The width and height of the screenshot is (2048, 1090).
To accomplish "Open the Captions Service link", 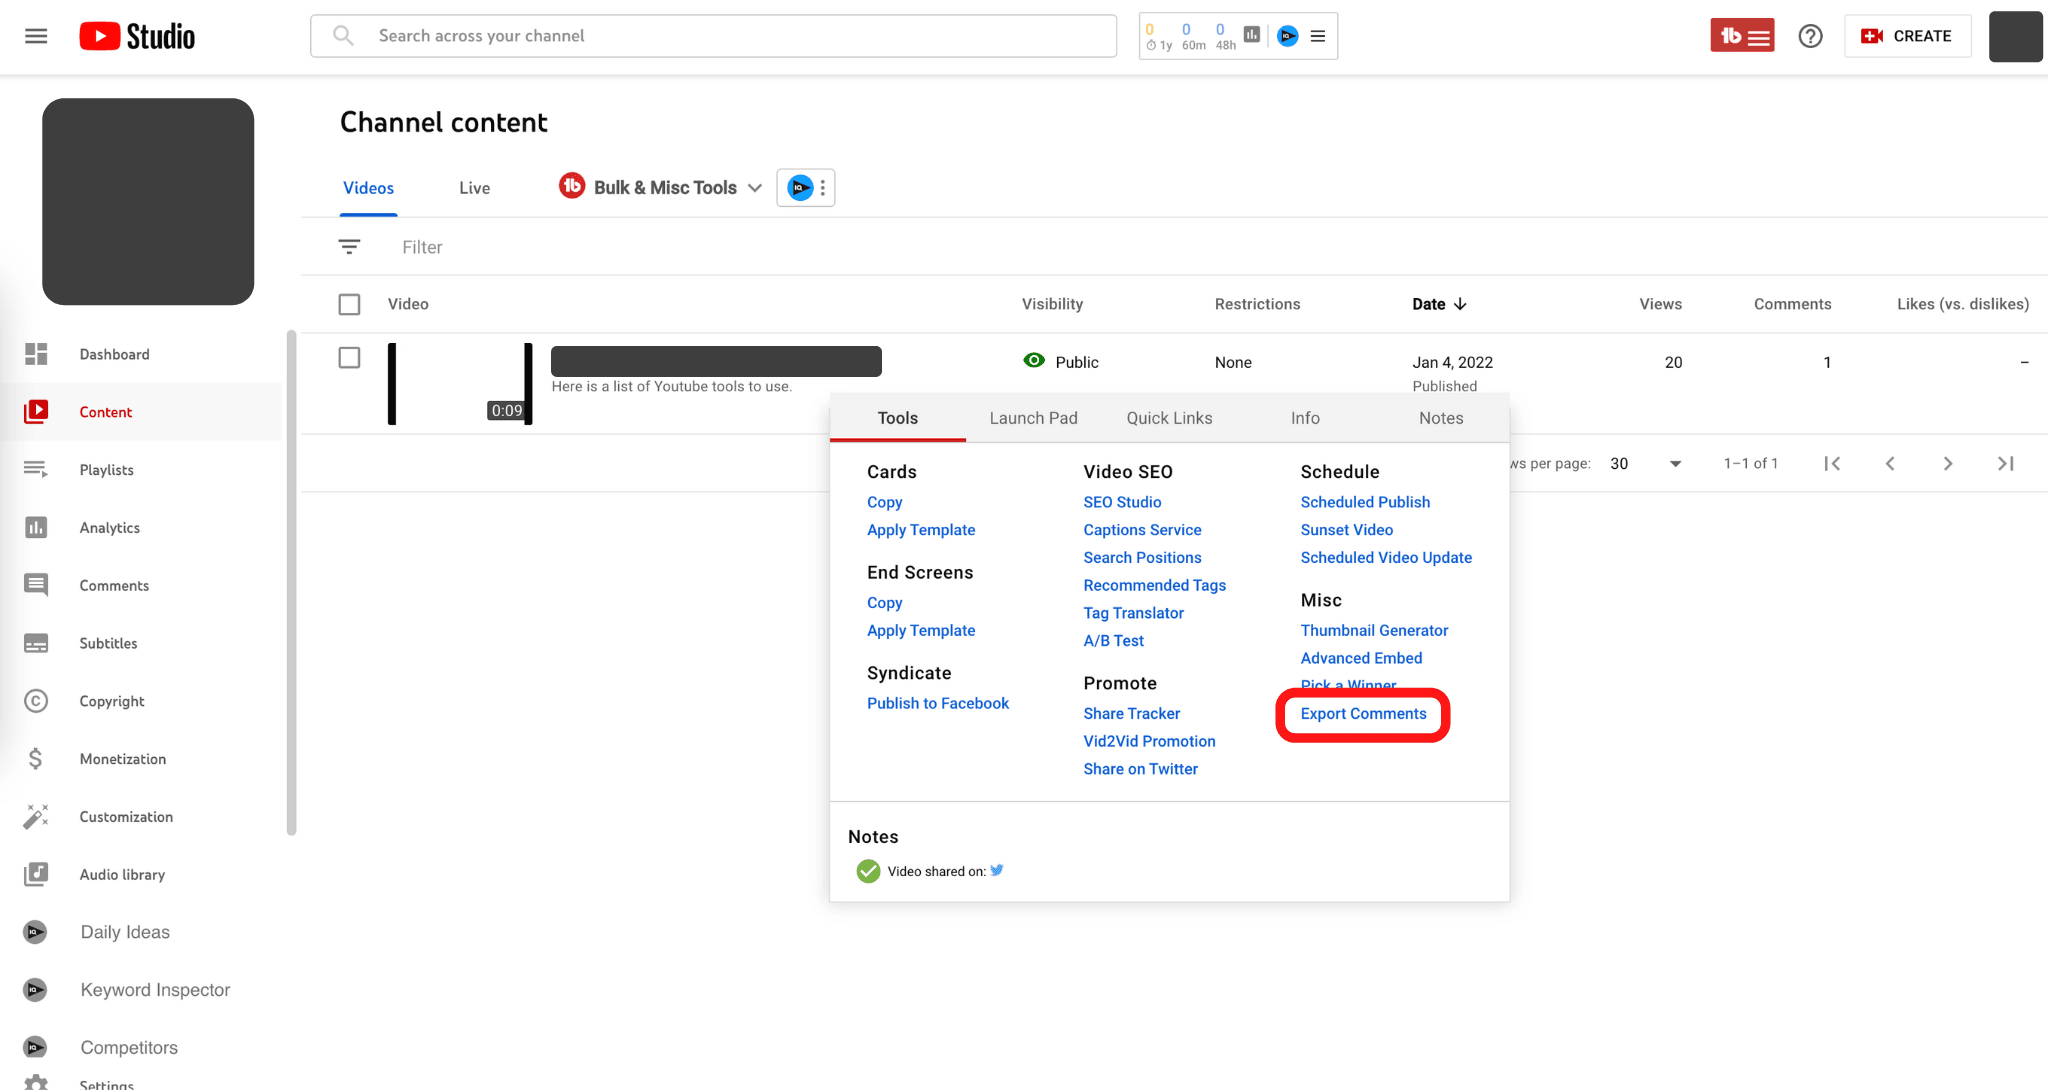I will (1142, 530).
